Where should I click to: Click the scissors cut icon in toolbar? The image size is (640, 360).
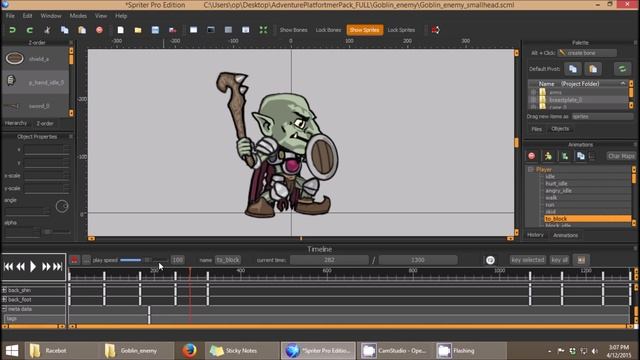pos(47,30)
